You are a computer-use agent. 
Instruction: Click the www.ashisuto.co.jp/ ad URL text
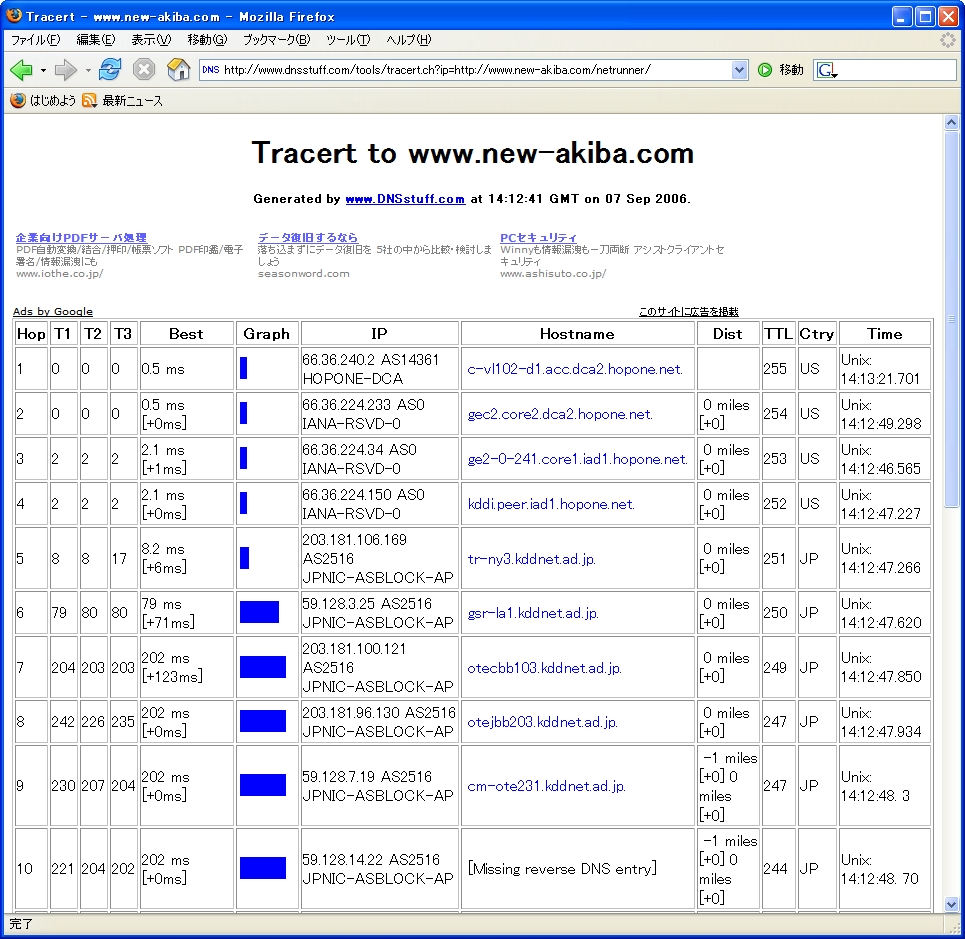(553, 274)
